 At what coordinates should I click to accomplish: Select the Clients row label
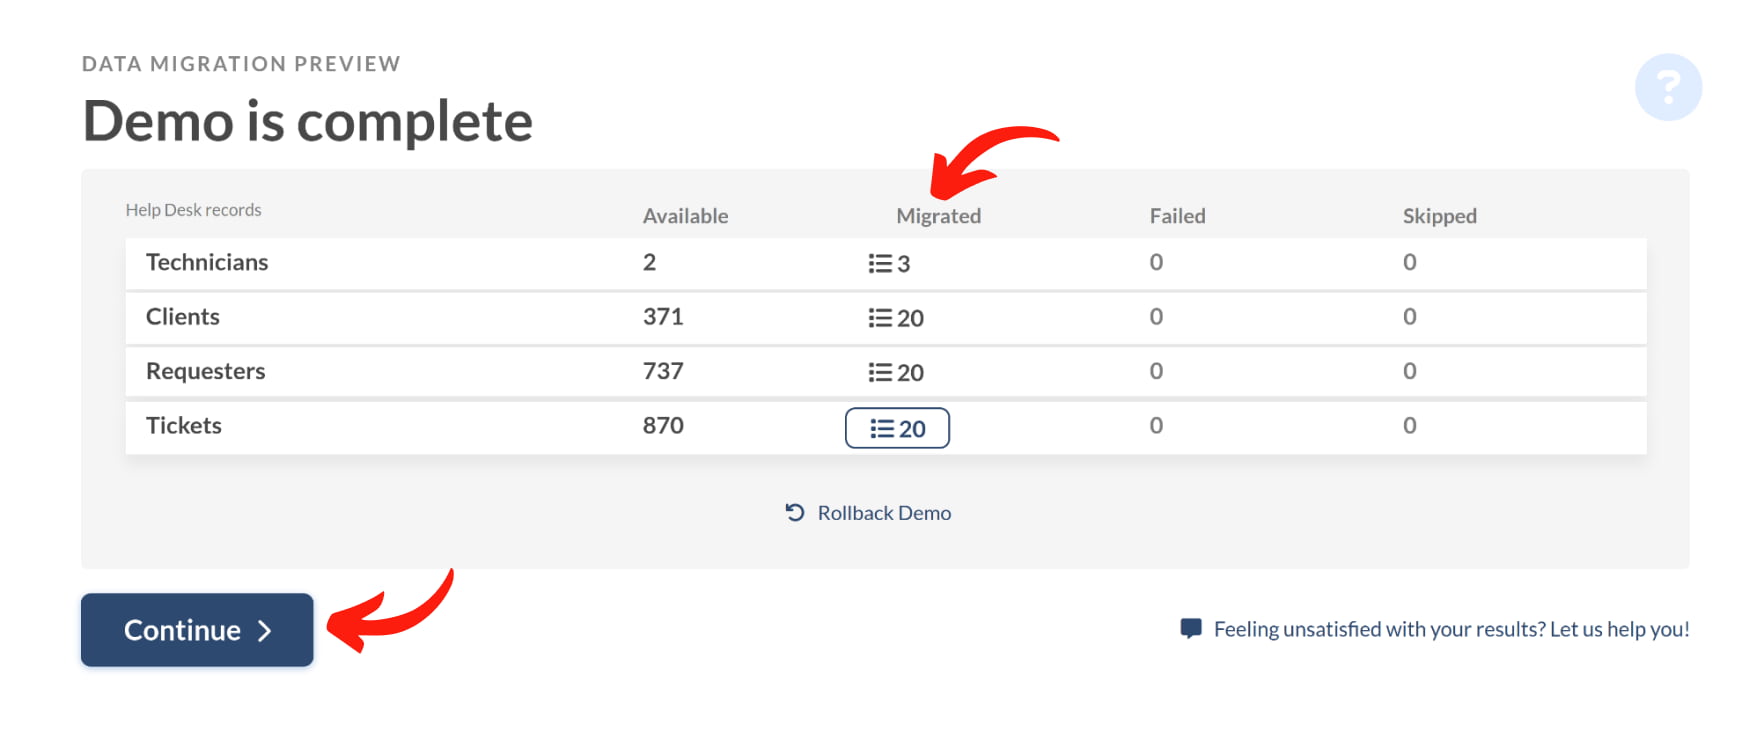pos(183,317)
